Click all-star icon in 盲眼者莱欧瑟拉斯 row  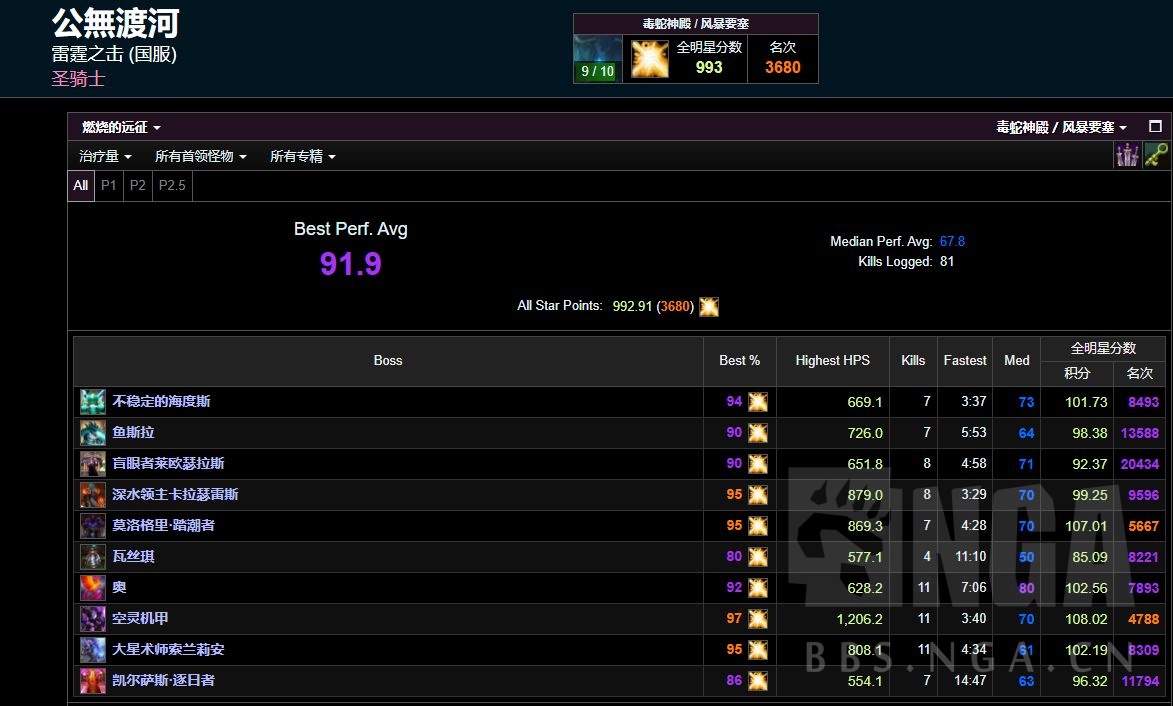[x=758, y=464]
